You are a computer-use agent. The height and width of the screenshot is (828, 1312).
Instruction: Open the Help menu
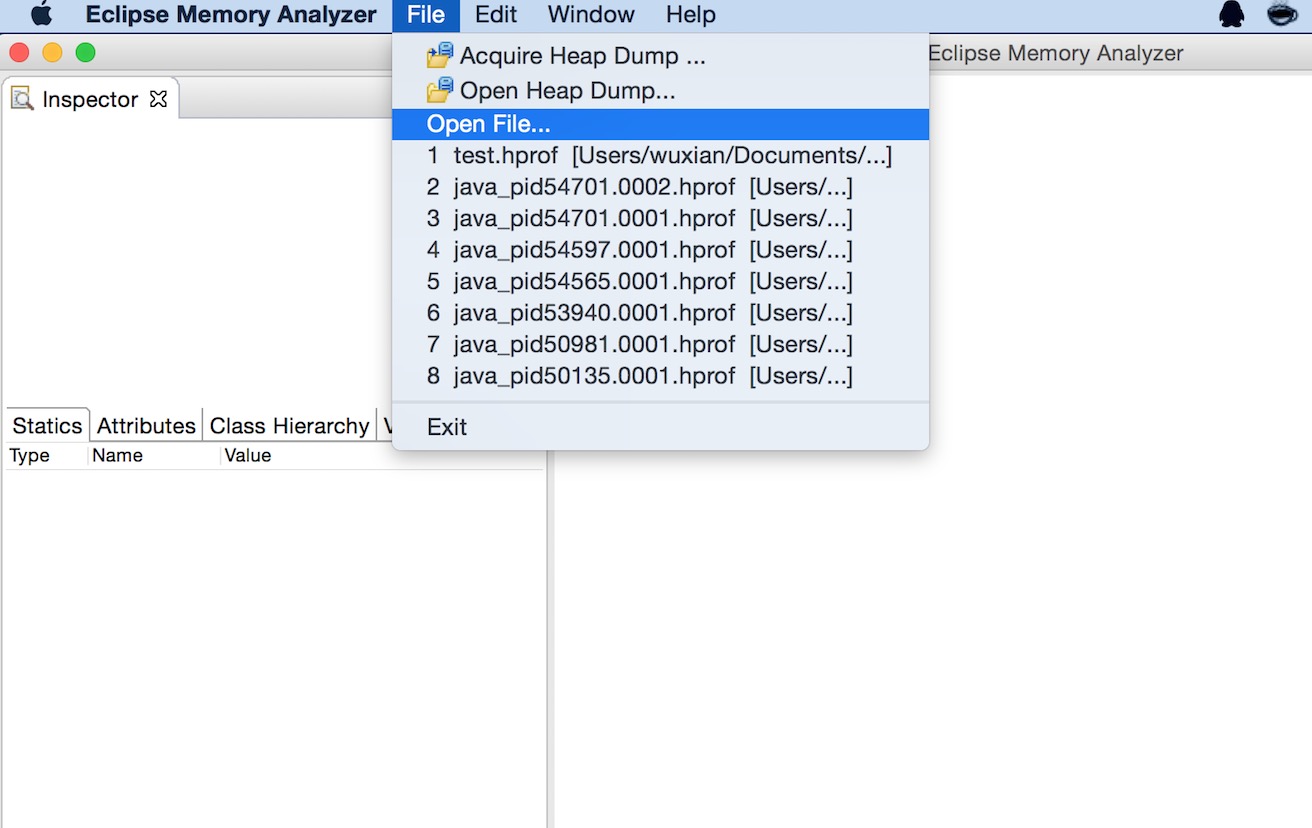(691, 15)
